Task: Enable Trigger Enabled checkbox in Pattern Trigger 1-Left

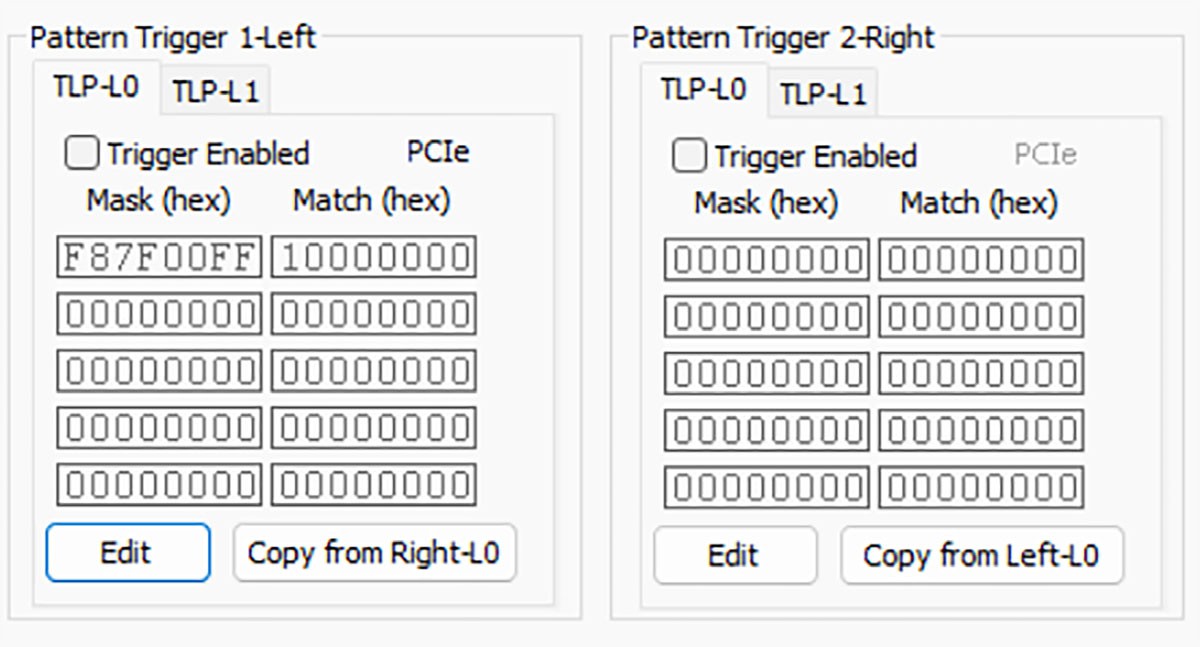Action: pyautogui.click(x=82, y=153)
